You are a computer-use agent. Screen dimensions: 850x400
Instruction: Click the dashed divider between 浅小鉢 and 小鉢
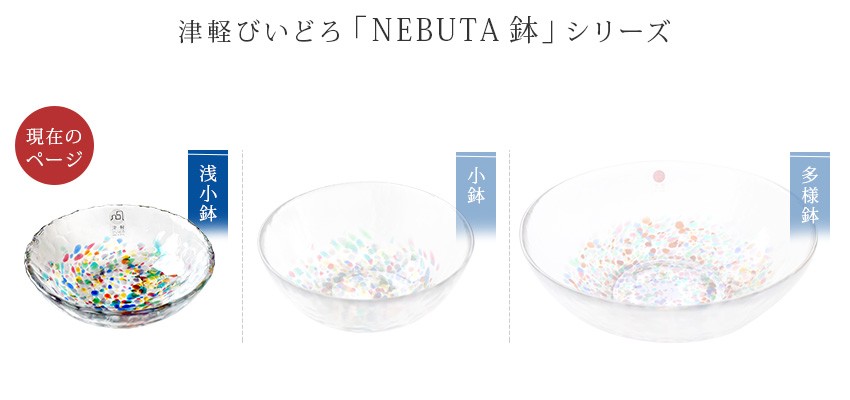pyautogui.click(x=242, y=246)
